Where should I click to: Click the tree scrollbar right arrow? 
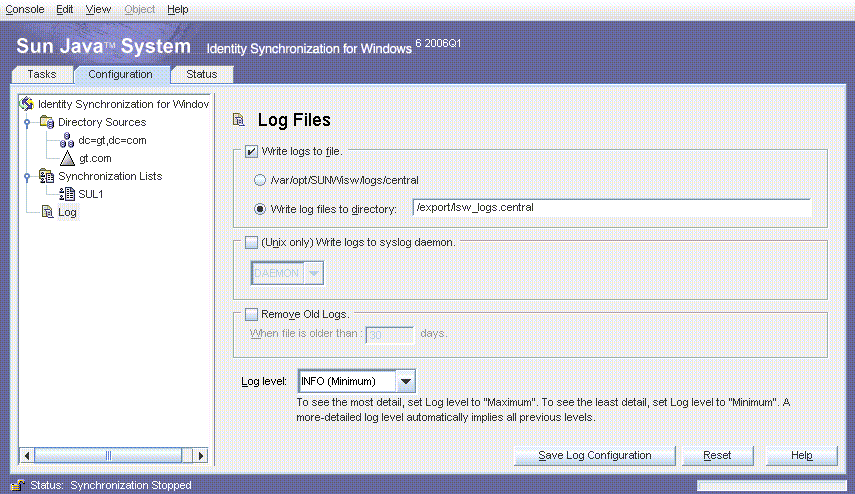[201, 455]
